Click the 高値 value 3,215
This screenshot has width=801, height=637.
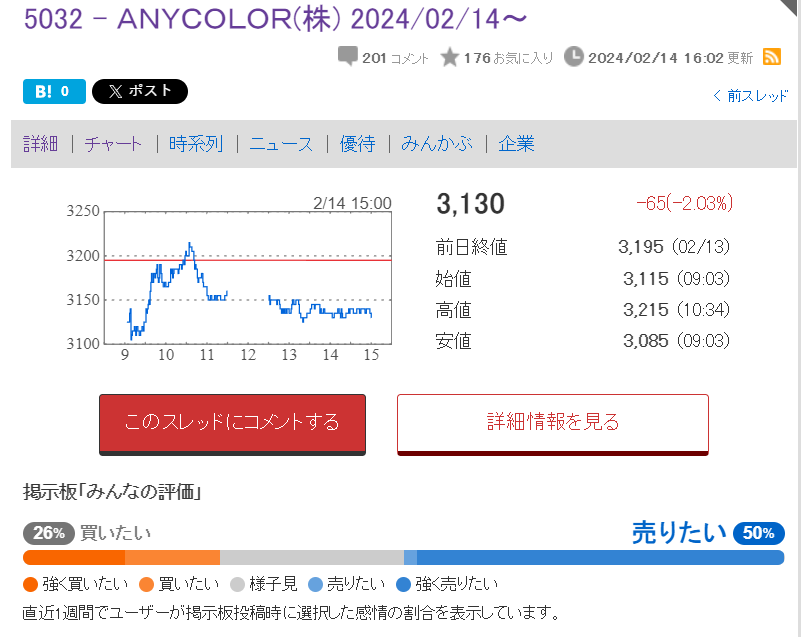646,310
